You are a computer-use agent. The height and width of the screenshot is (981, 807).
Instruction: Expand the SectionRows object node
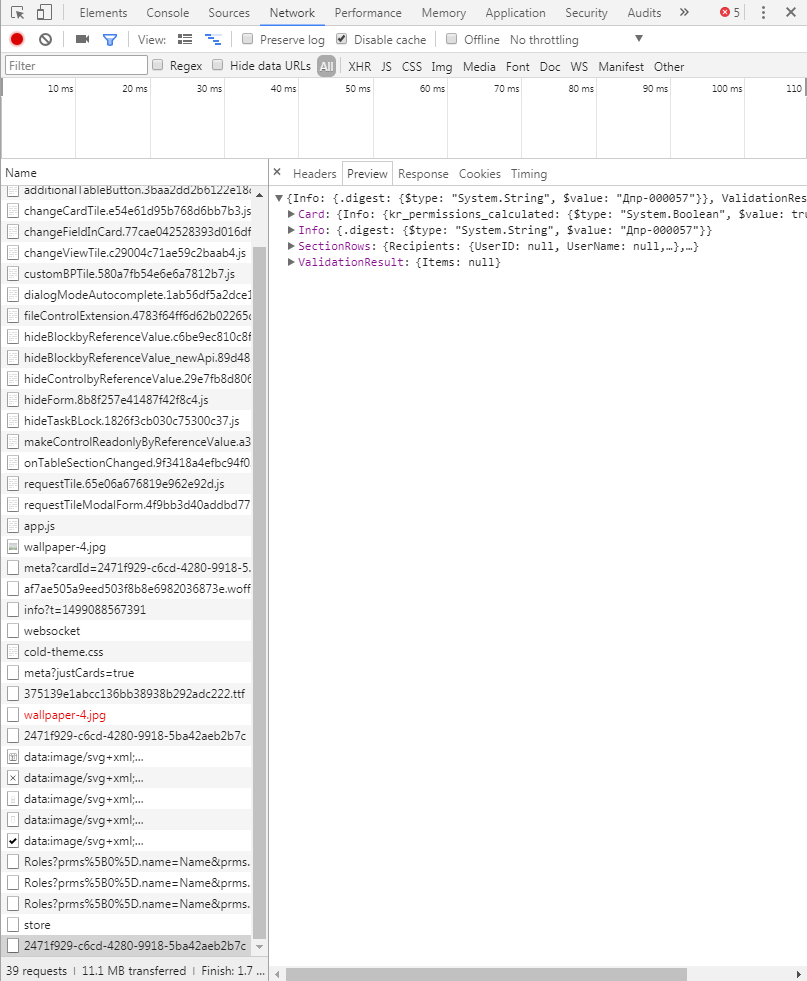291,246
